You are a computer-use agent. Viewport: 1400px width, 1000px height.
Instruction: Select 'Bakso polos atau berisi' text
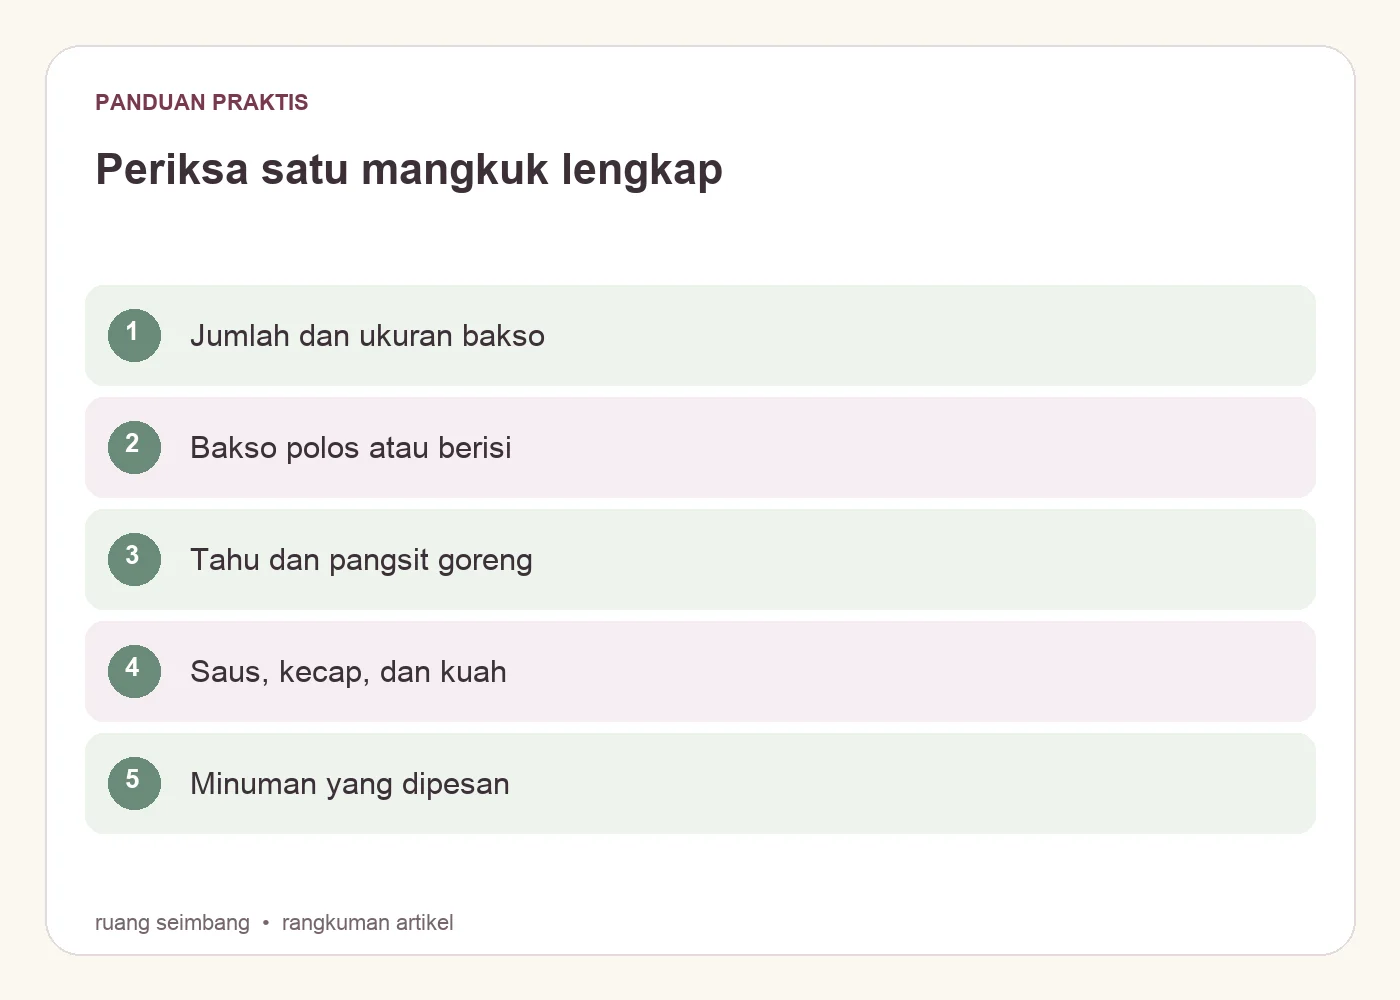pos(350,448)
